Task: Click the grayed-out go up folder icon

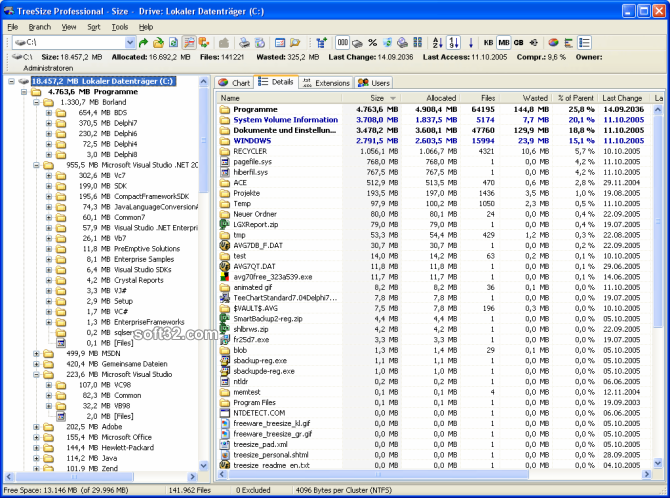Action: [x=224, y=43]
